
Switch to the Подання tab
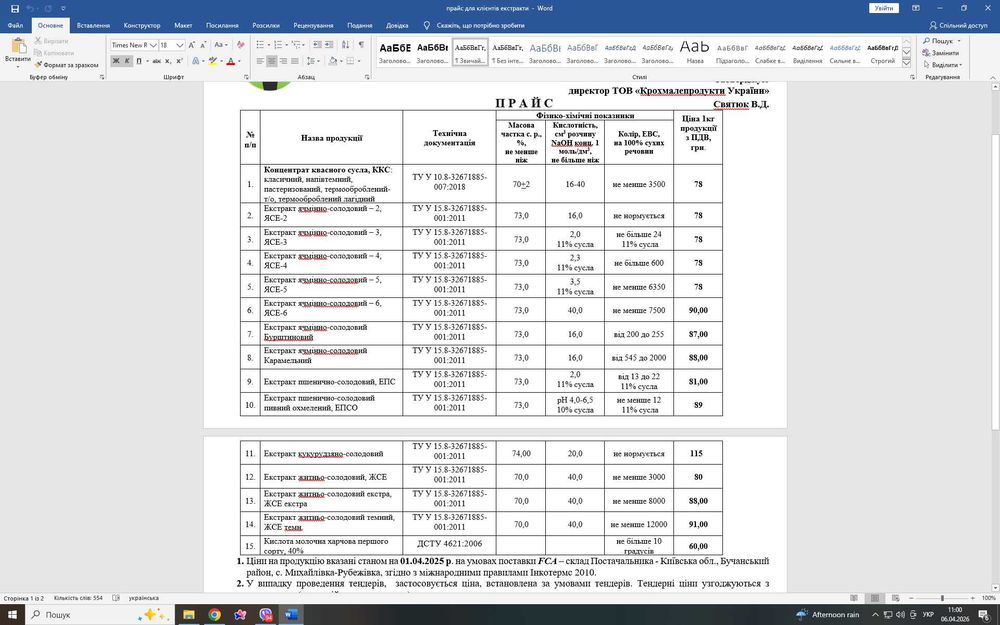pos(360,26)
